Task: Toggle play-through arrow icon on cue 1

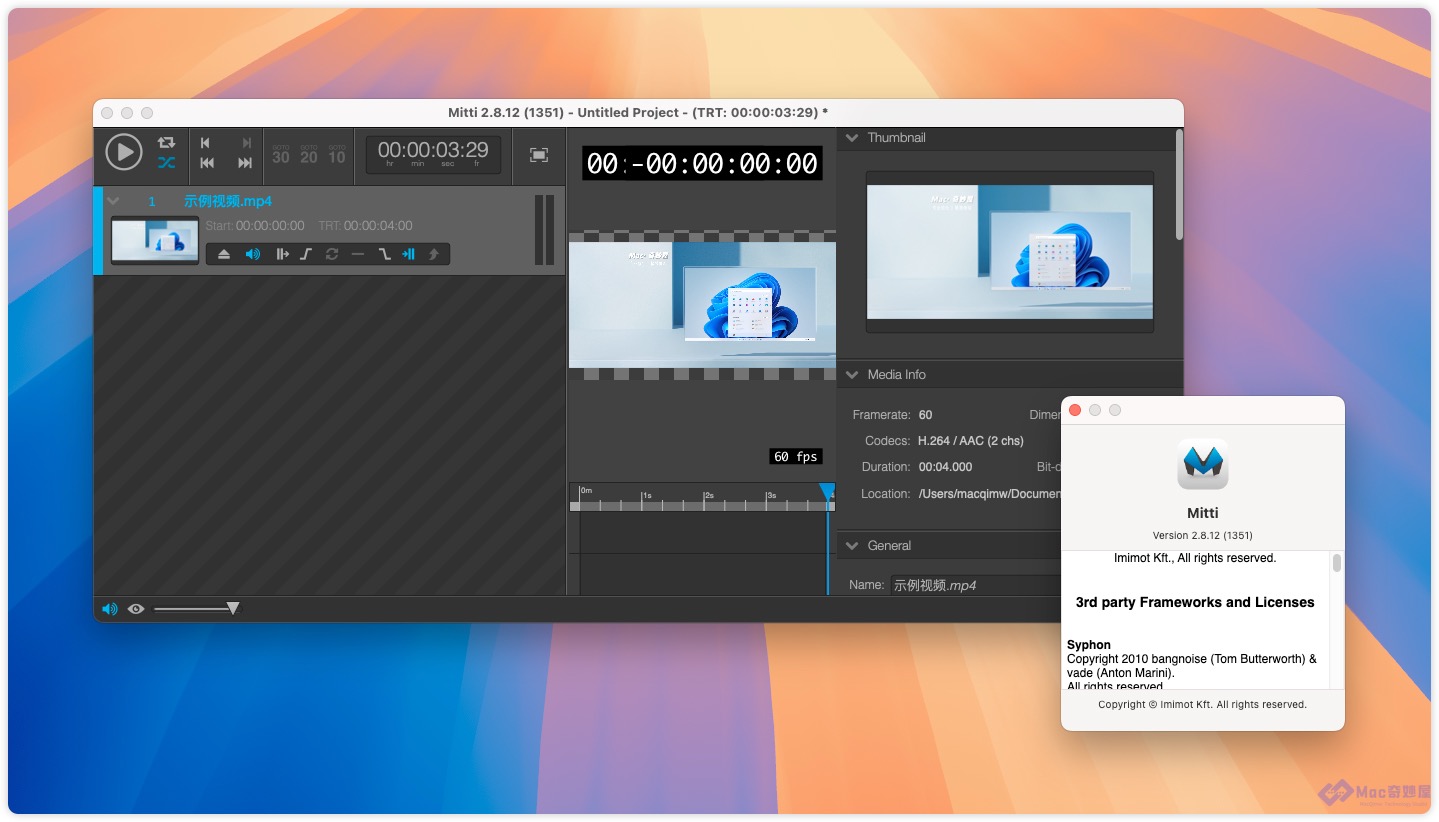Action: (282, 255)
